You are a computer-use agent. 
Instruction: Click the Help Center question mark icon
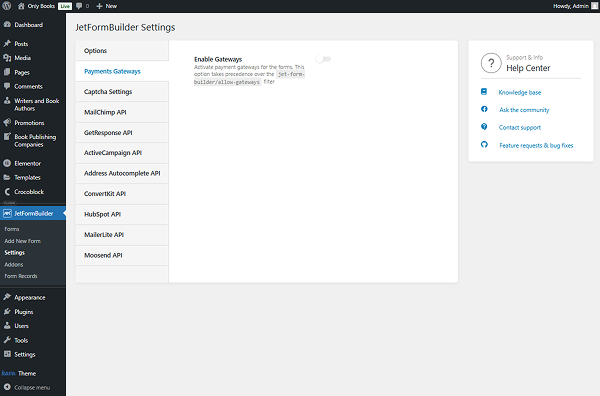click(491, 63)
